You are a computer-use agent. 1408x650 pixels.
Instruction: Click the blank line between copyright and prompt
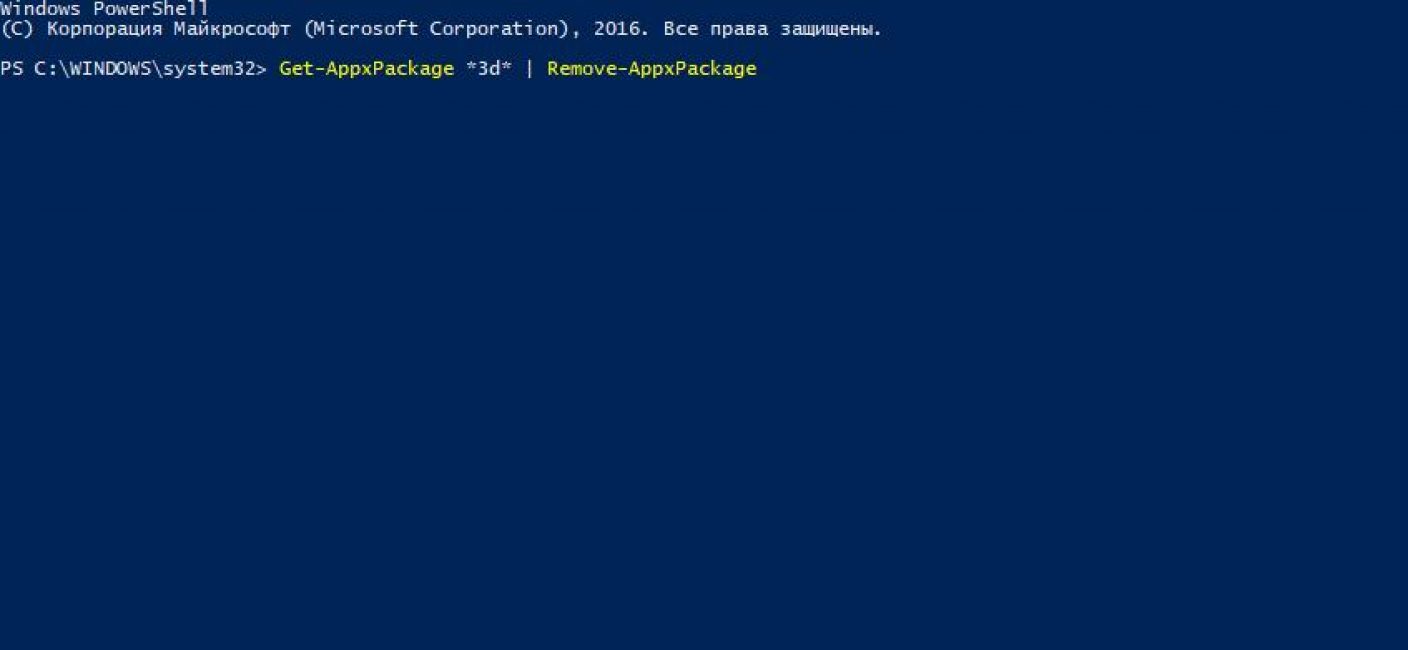704,49
